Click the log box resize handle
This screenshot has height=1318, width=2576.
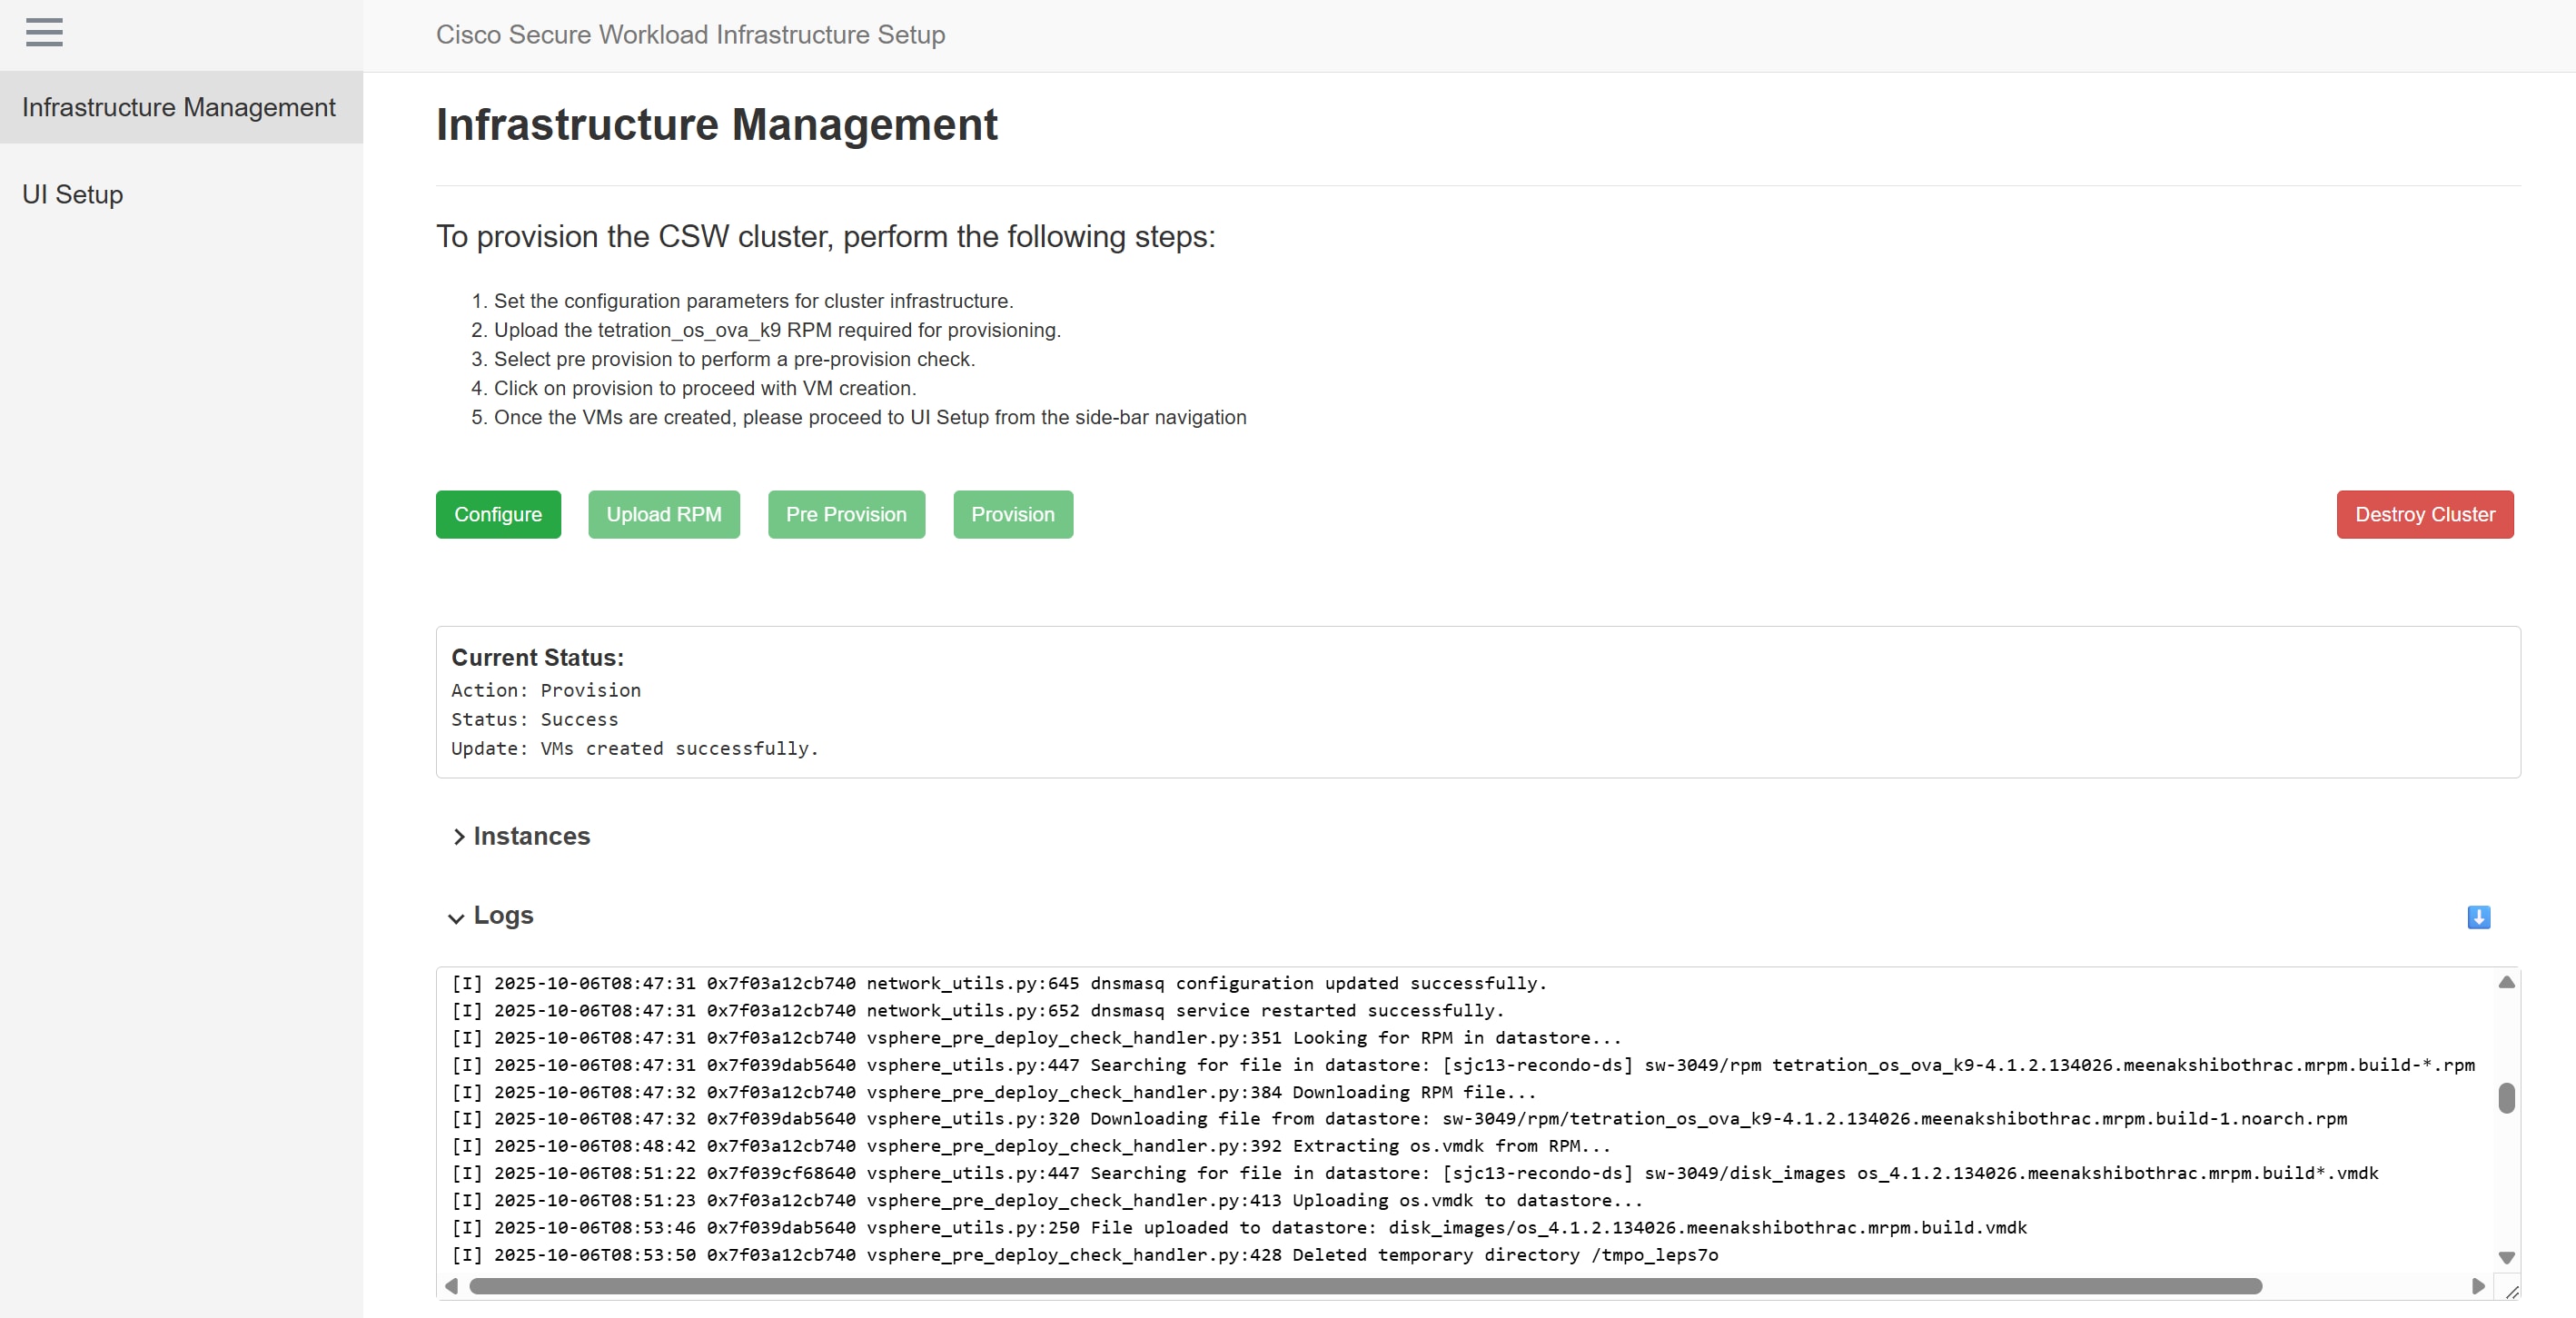pyautogui.click(x=2511, y=1291)
